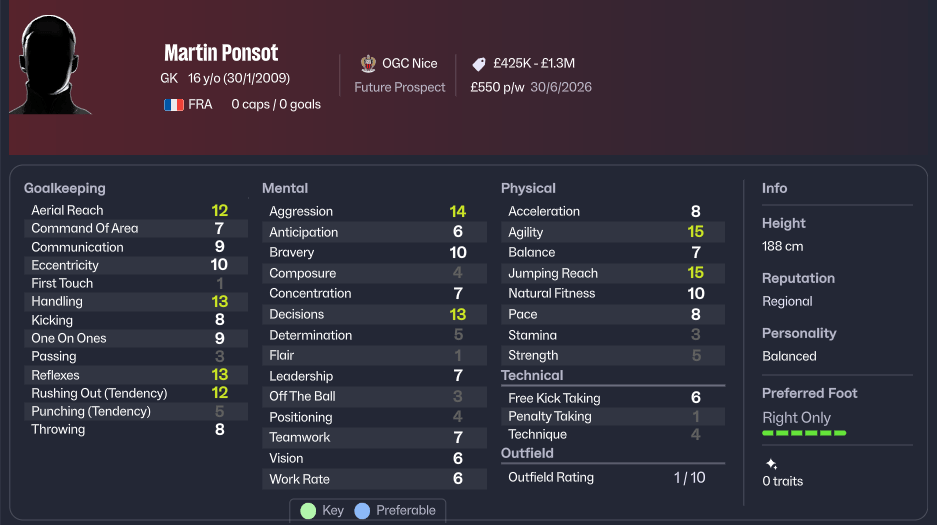The image size is (937, 525).
Task: Click the Martin Ponsot player name
Action: [x=221, y=53]
